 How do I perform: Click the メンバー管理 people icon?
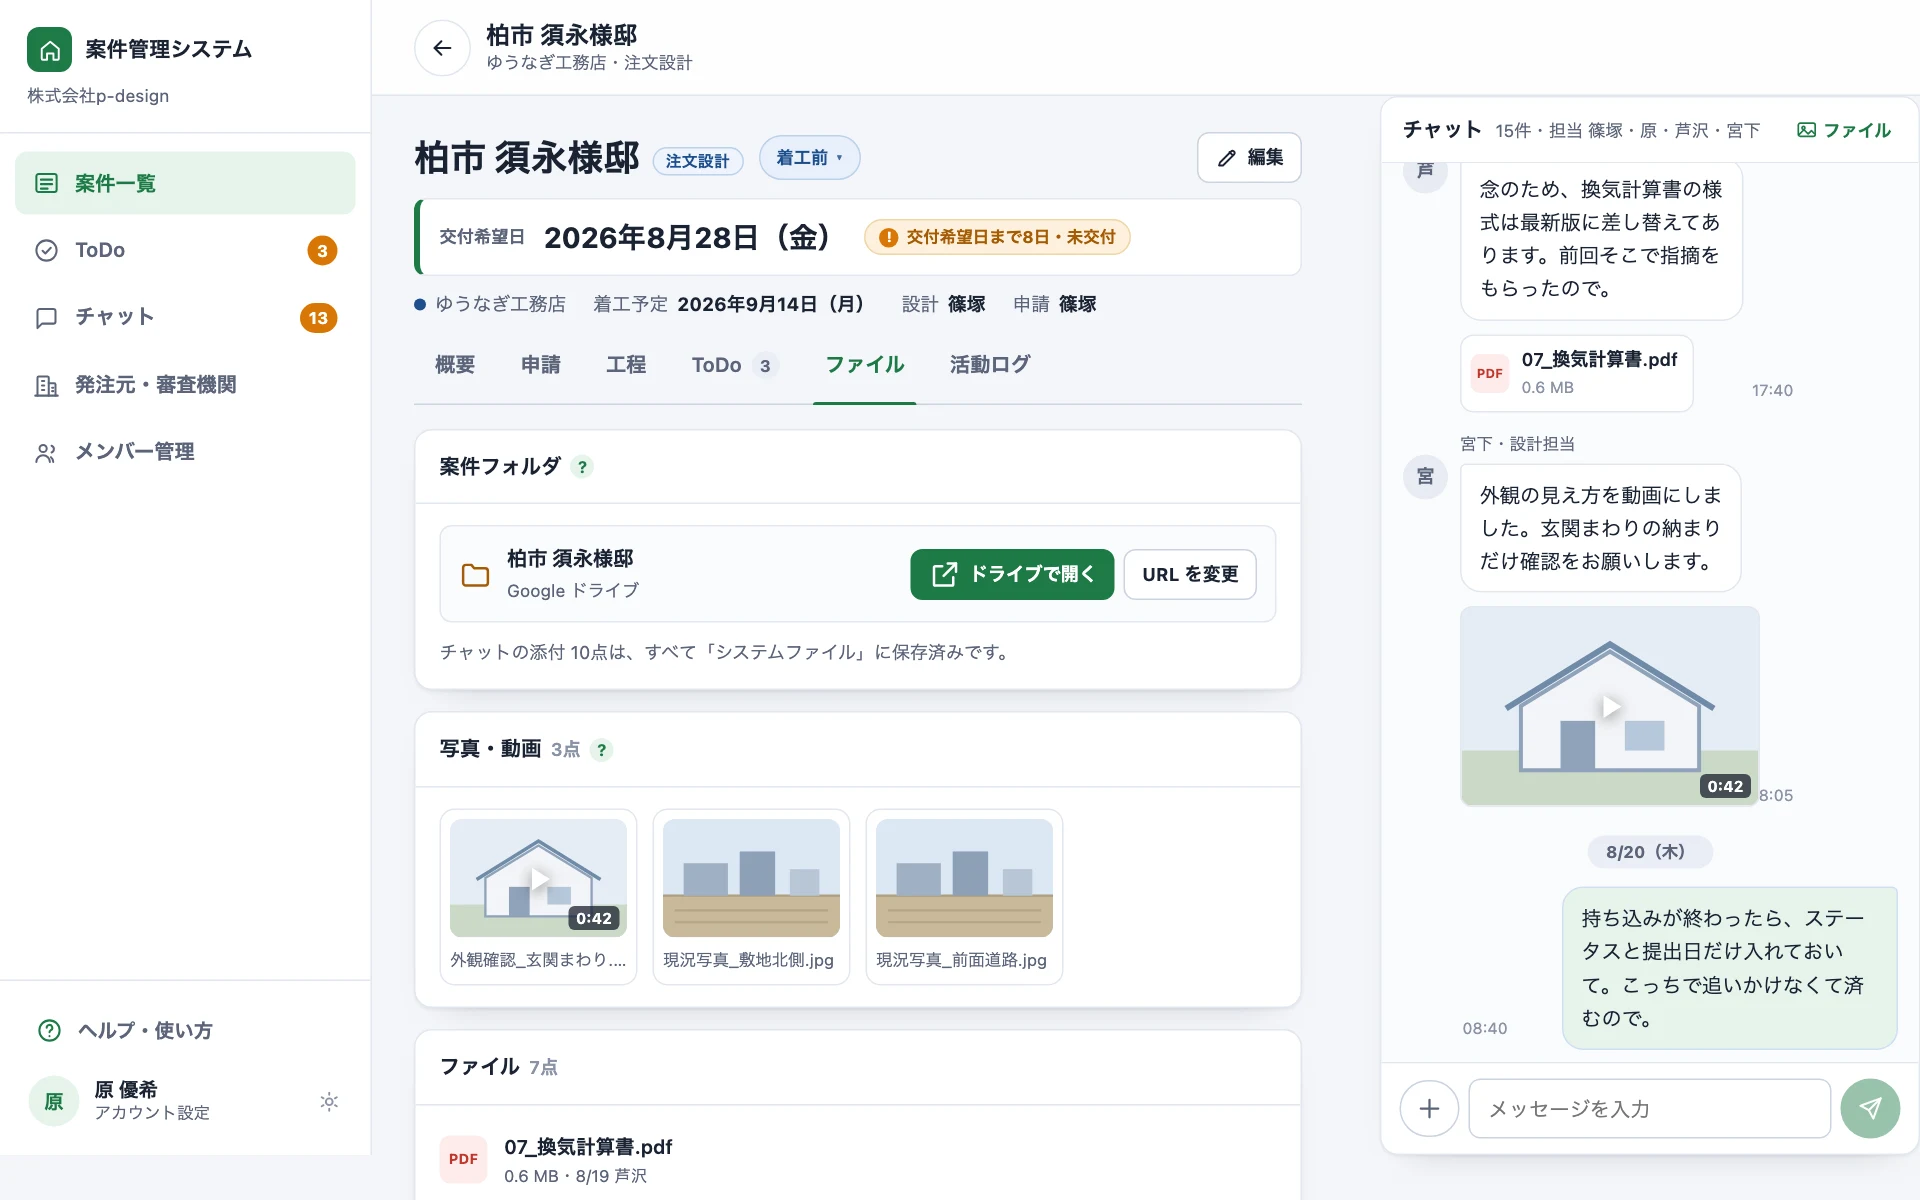[46, 452]
